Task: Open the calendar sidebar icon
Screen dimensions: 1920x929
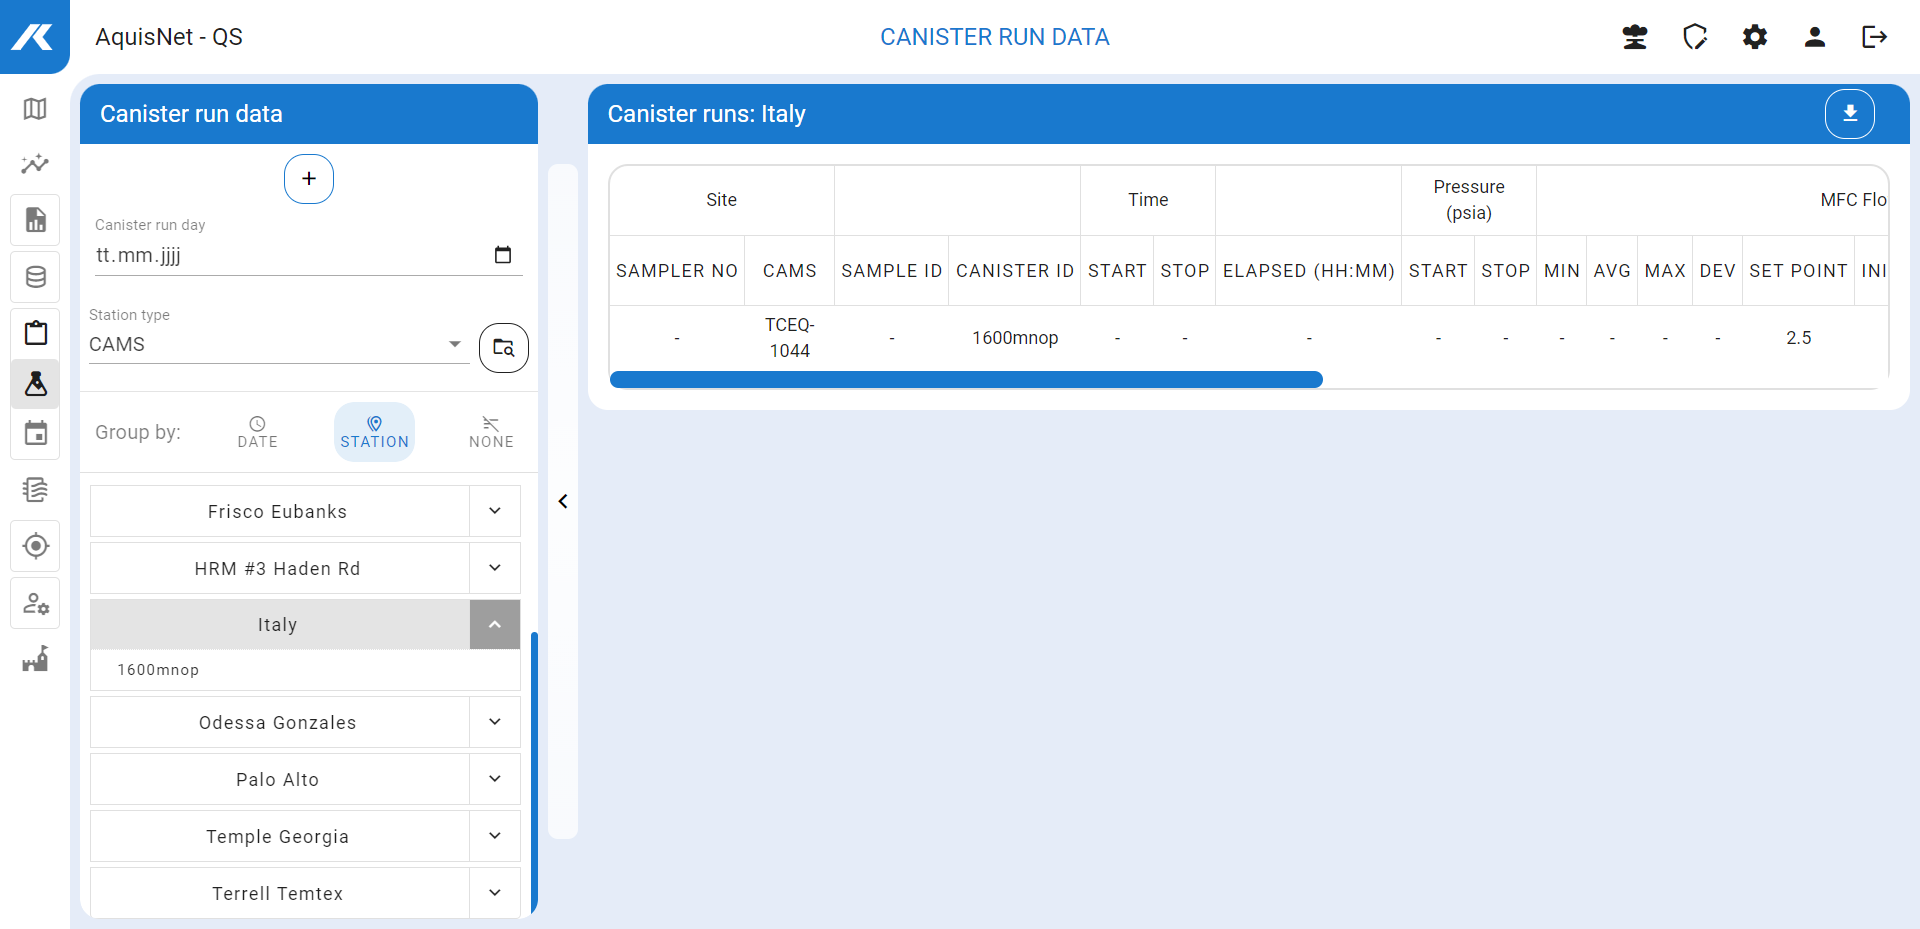Action: (35, 434)
